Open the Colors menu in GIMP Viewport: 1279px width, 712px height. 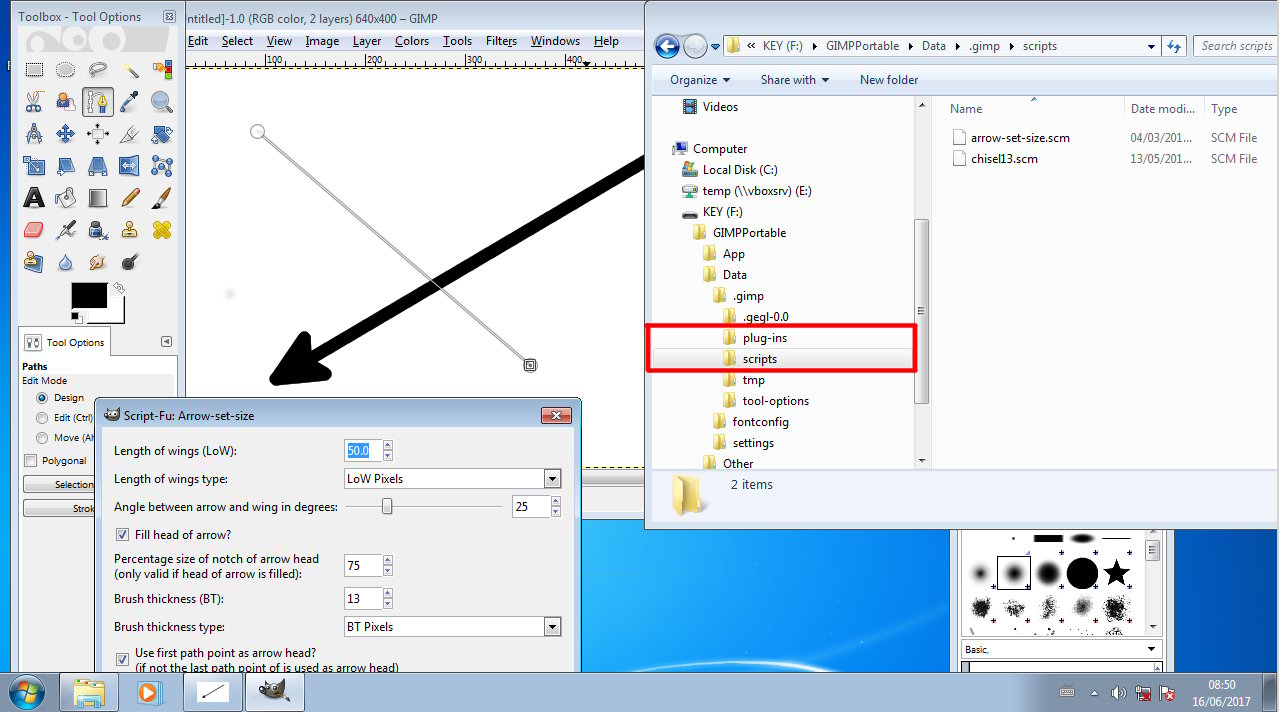click(x=412, y=41)
